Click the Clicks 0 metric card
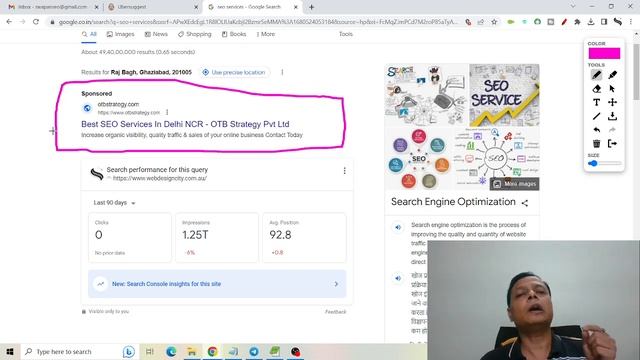This screenshot has width=640, height=360. click(x=130, y=238)
